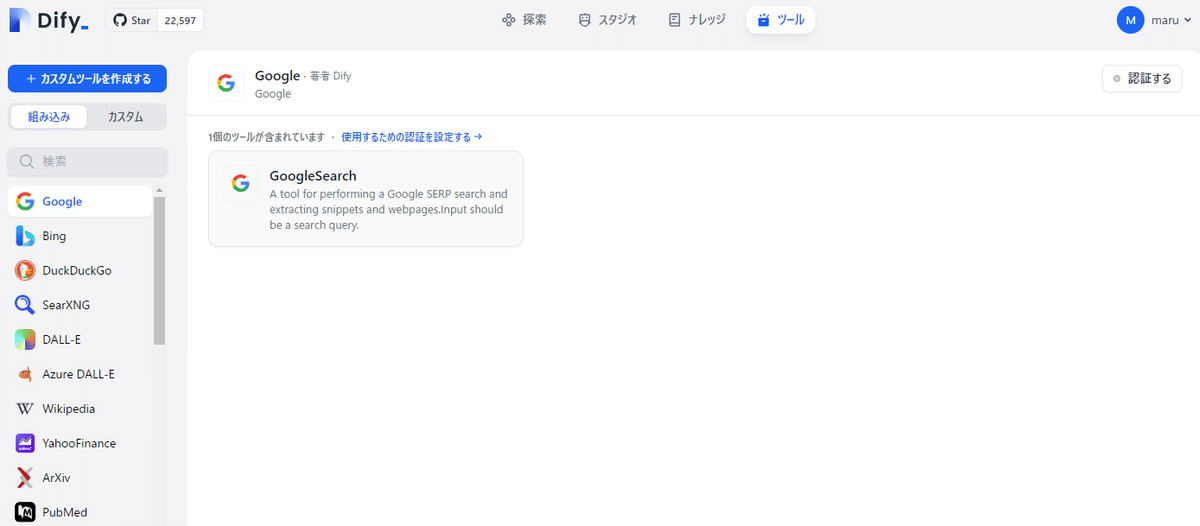Open 使用するための認証を設定する link
This screenshot has width=1200, height=526.
412,137
